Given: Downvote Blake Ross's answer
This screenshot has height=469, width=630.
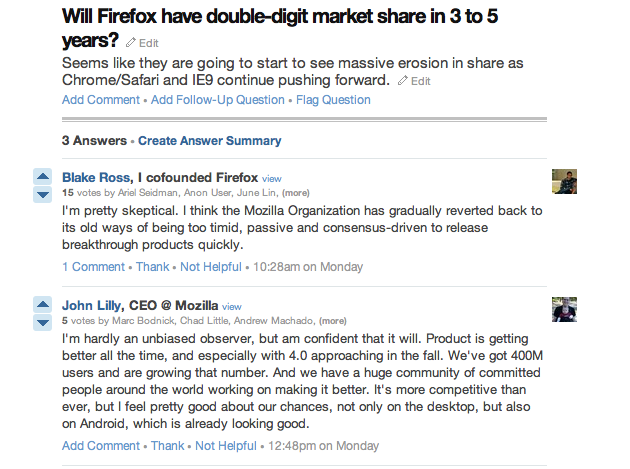Looking at the screenshot, I should 43,194.
